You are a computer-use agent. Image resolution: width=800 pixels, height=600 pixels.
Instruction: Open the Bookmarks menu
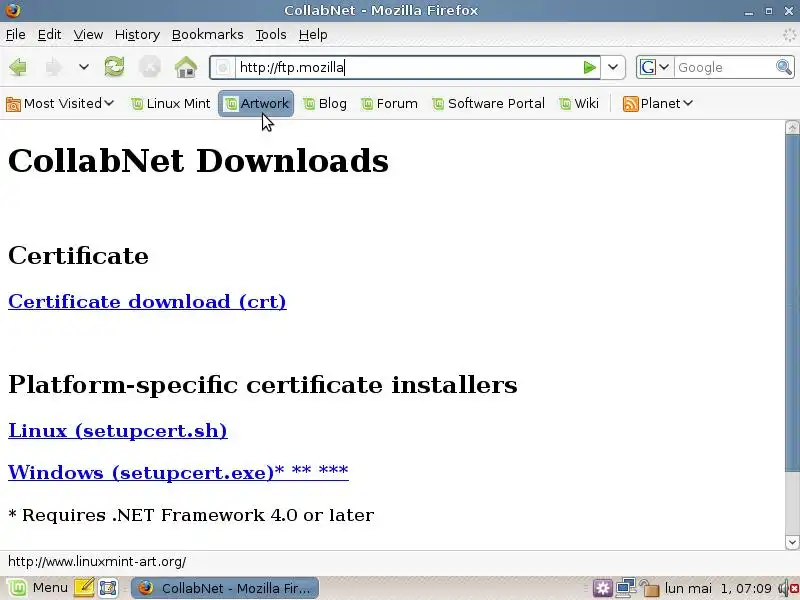click(x=207, y=35)
